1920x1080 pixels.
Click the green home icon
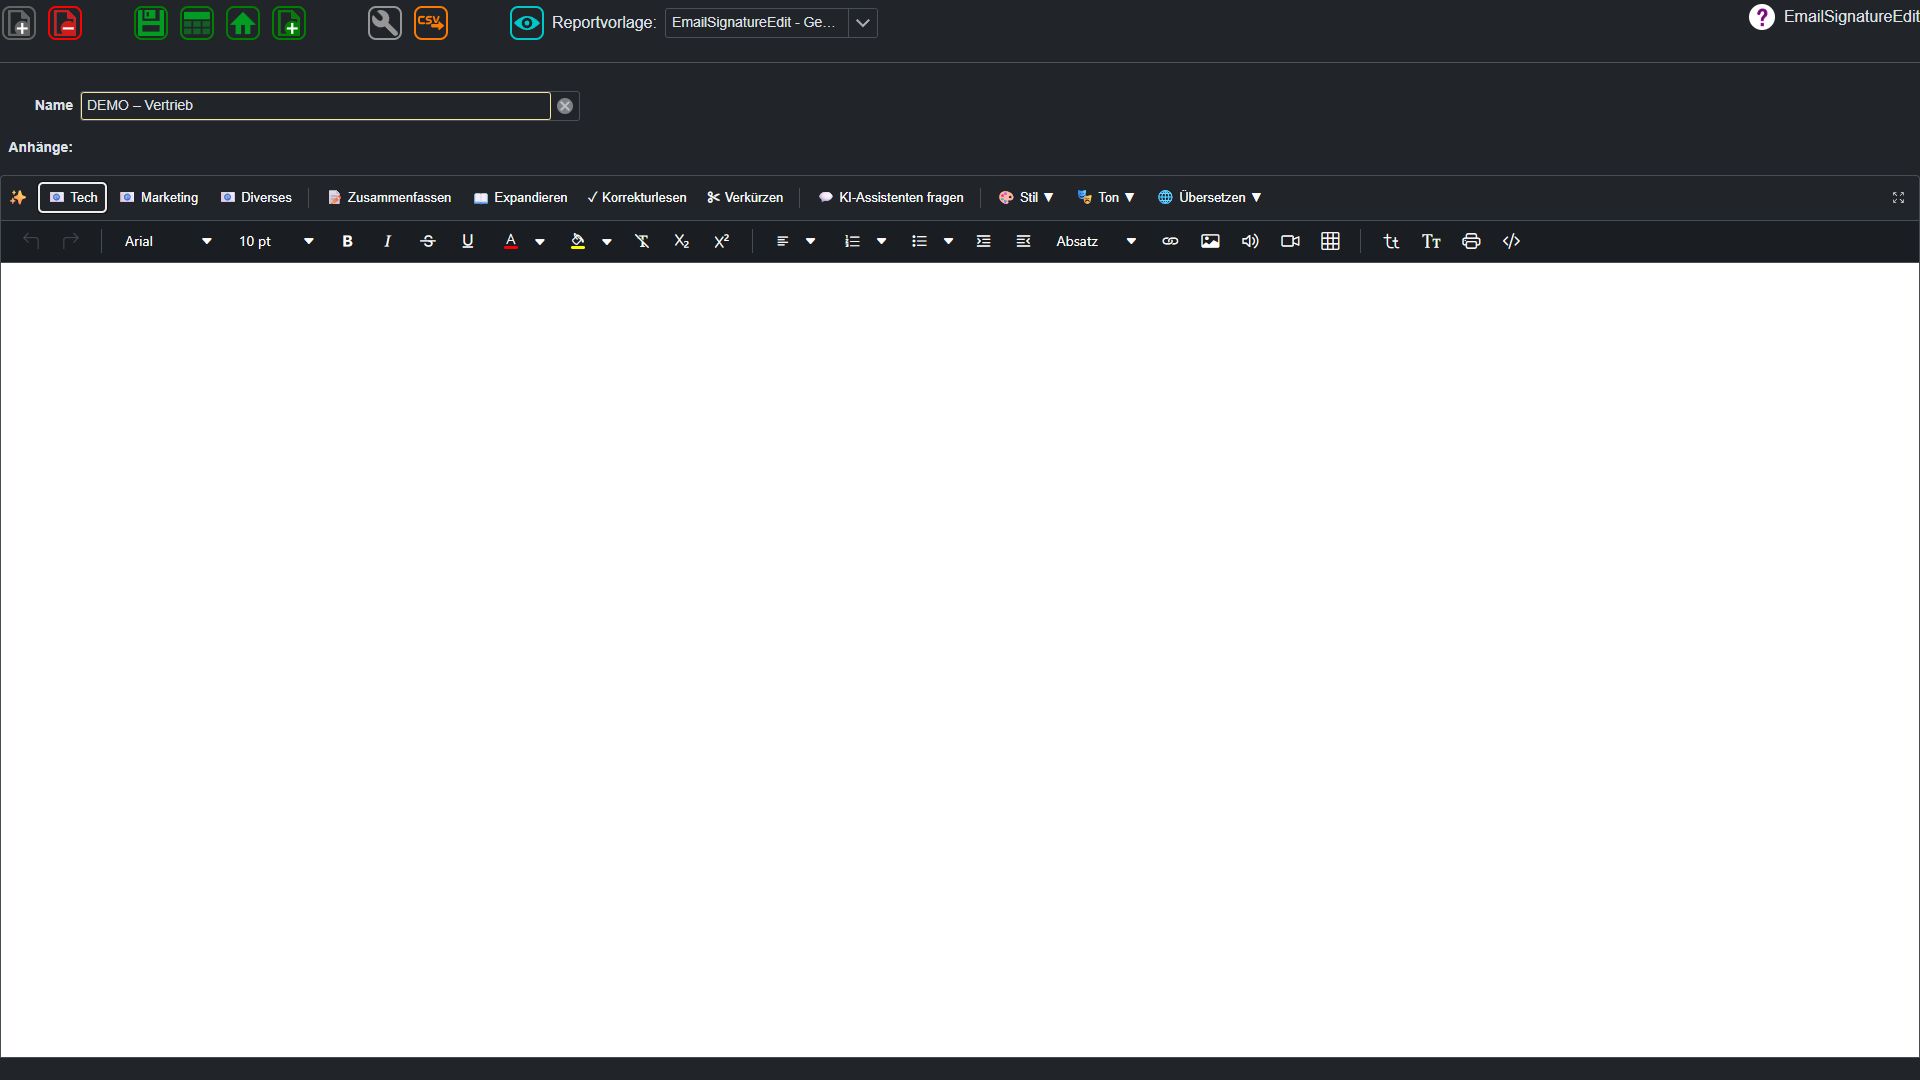coord(243,23)
